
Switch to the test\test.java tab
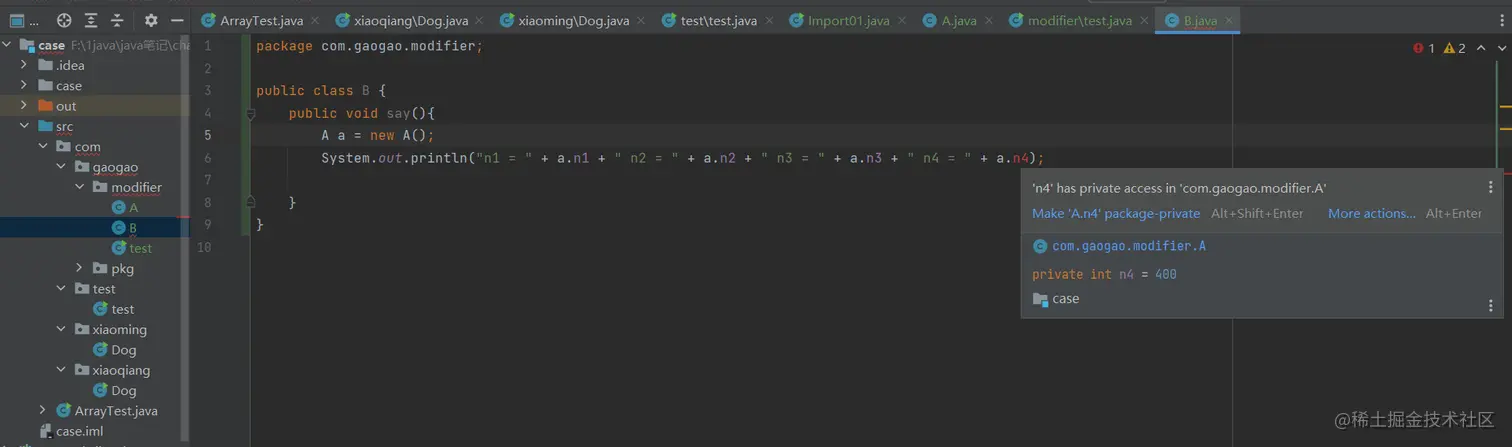click(718, 20)
